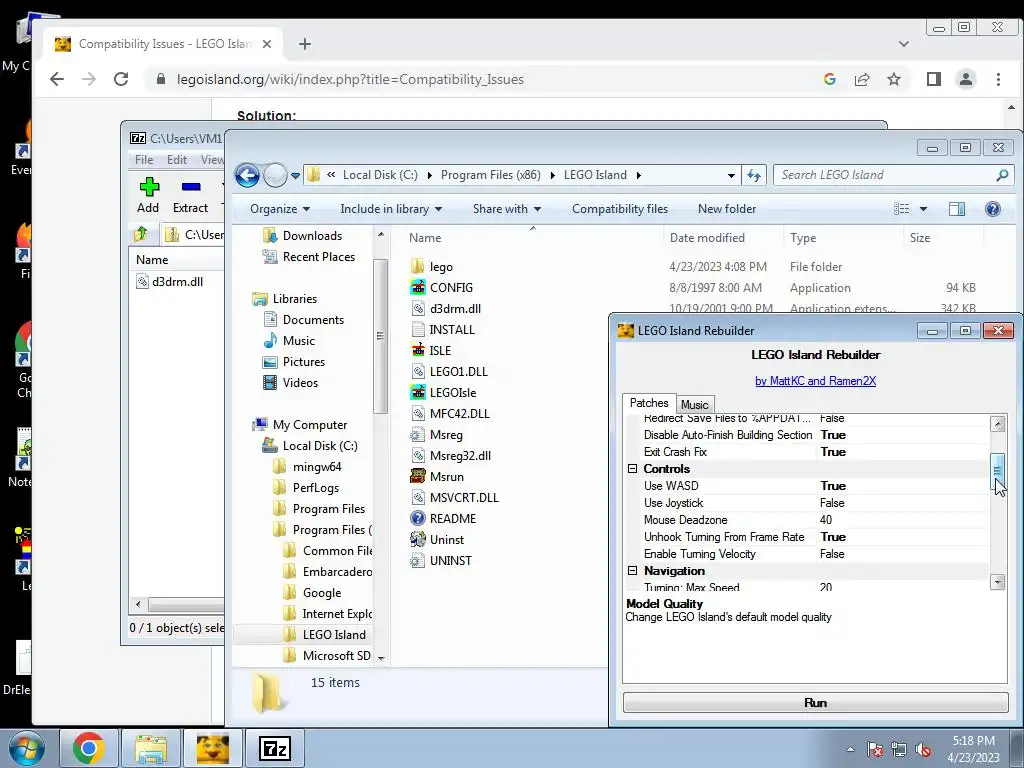Toggle the Exit Crash Fix value True
This screenshot has width=1024, height=768.
(833, 452)
